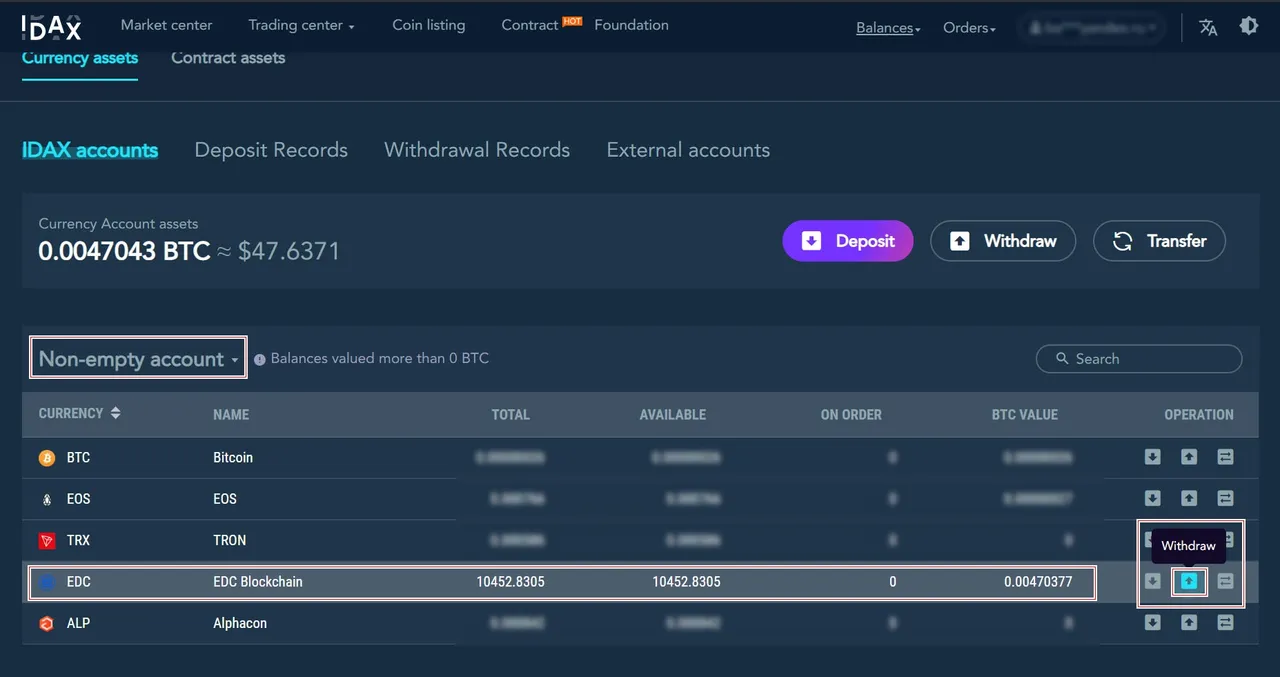Click the EDC row highlighted withdraw icon
The width and height of the screenshot is (1280, 677).
click(1189, 581)
